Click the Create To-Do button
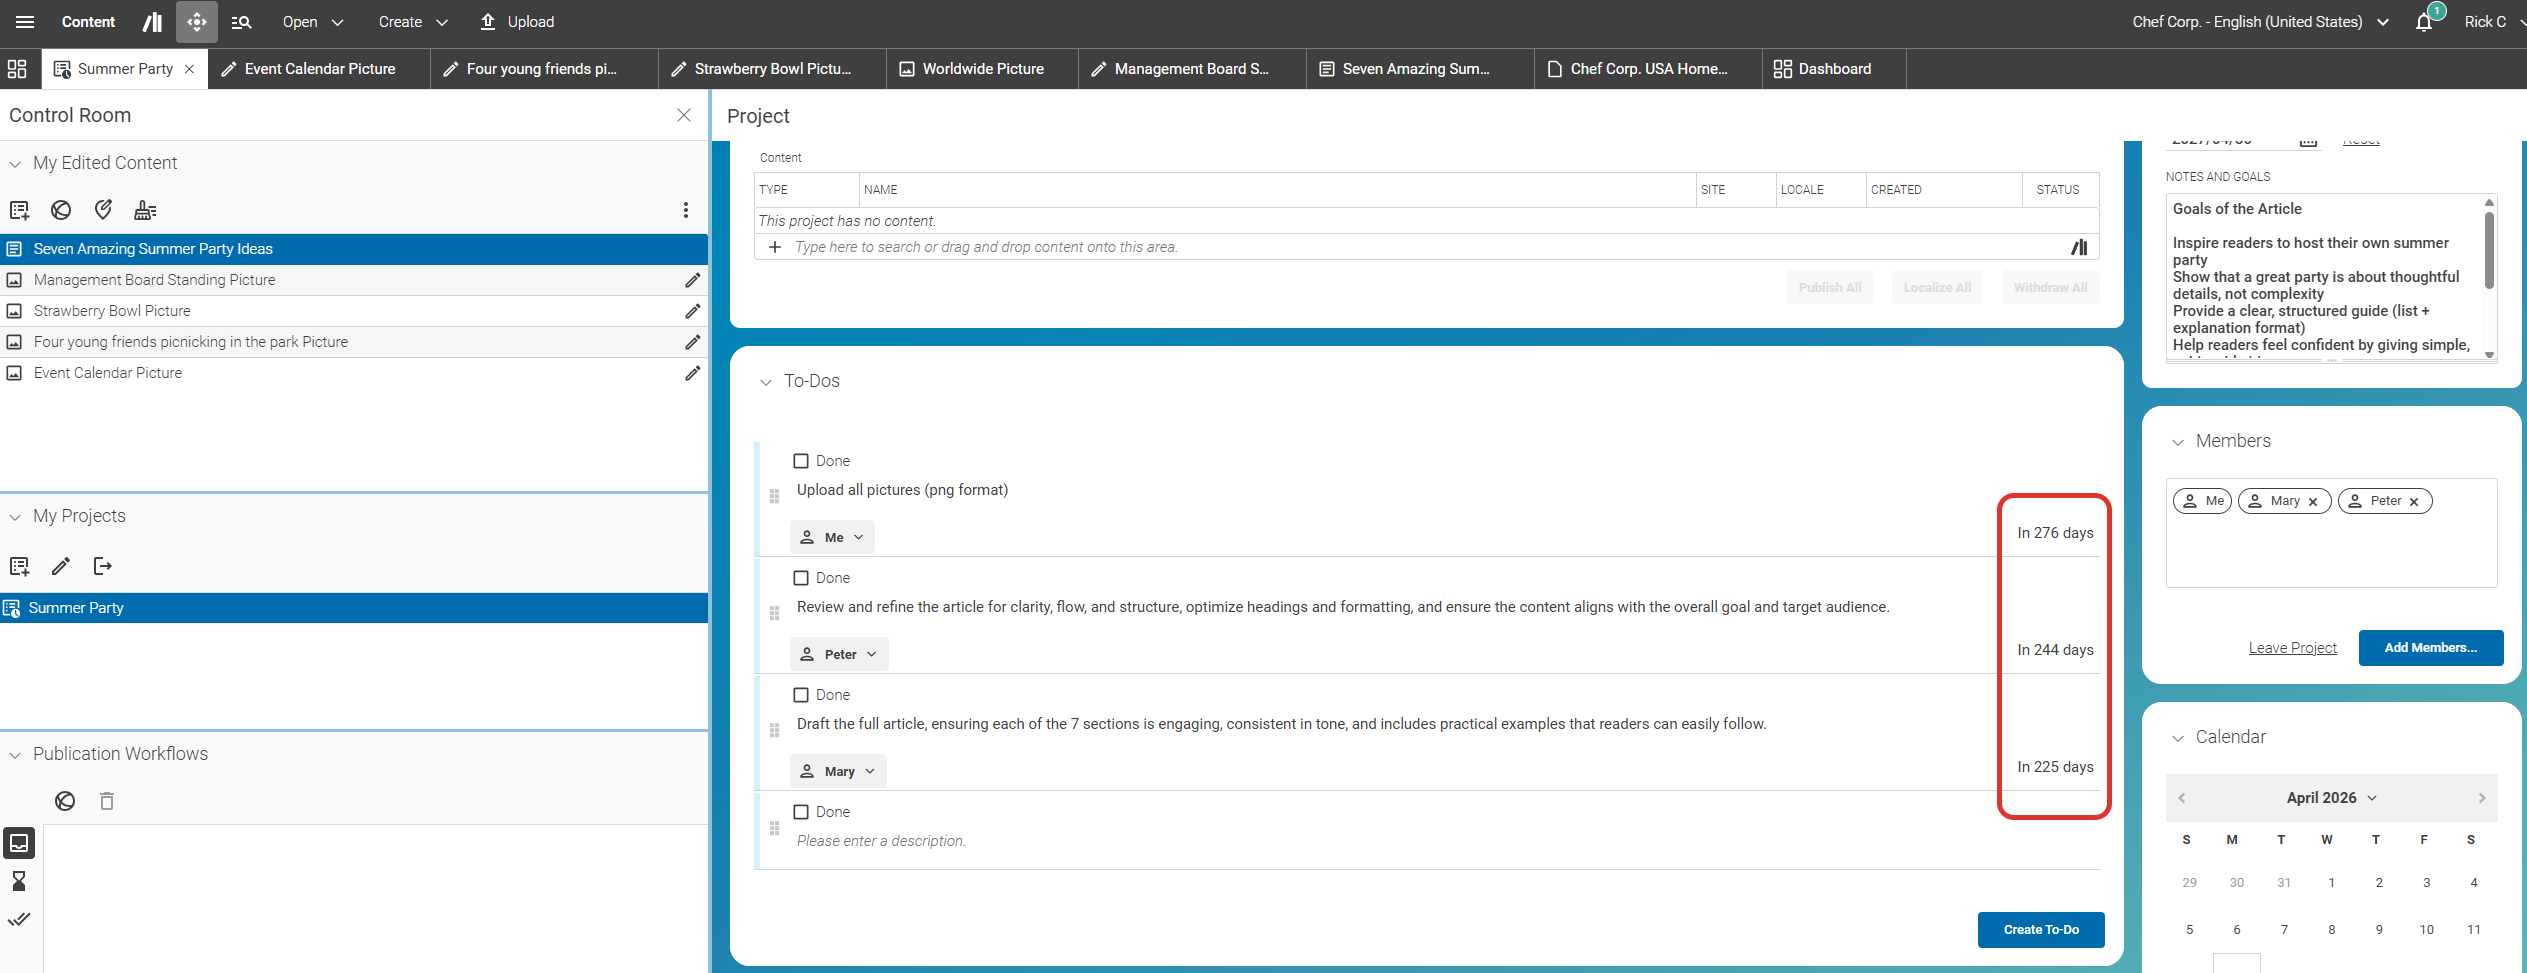The height and width of the screenshot is (973, 2527). coord(2040,930)
